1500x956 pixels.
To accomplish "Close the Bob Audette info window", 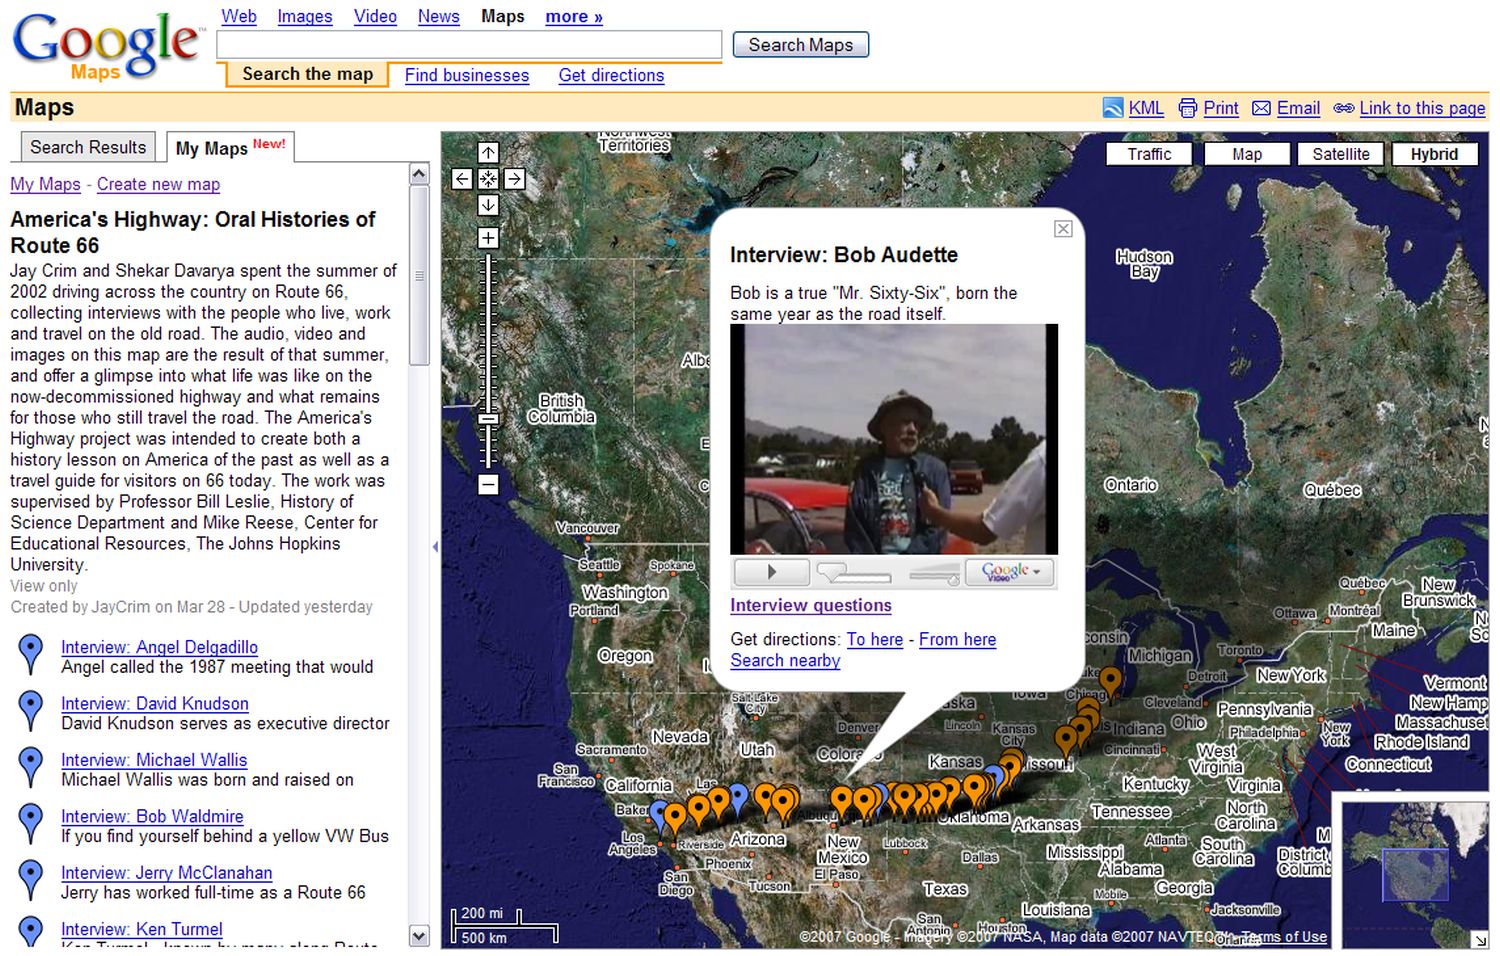I will pyautogui.click(x=1063, y=229).
